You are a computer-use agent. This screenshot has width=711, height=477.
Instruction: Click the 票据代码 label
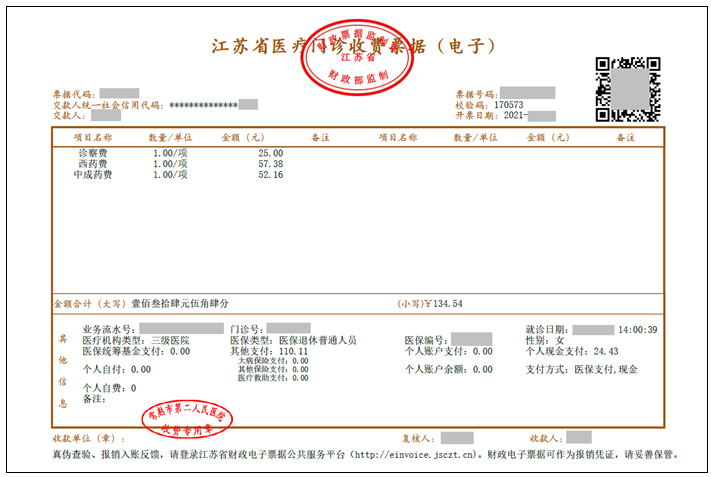pos(74,94)
